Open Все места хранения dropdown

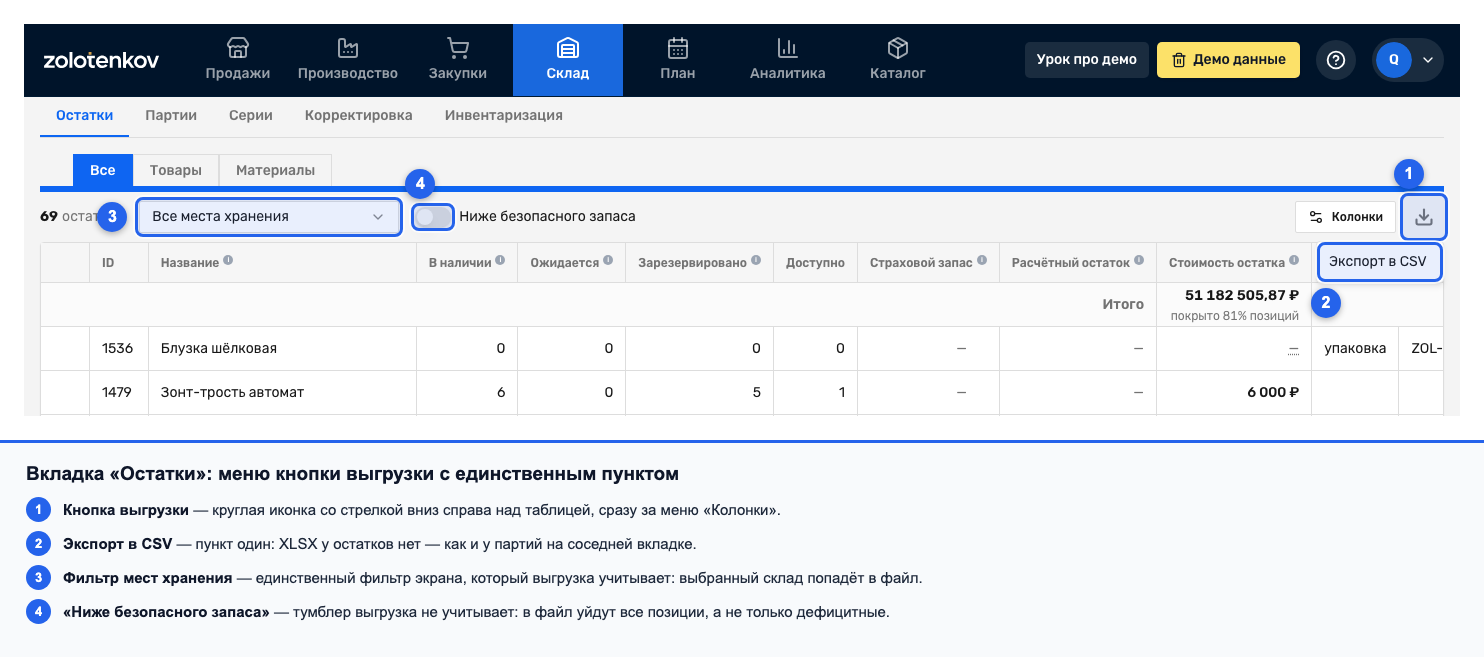[269, 216]
